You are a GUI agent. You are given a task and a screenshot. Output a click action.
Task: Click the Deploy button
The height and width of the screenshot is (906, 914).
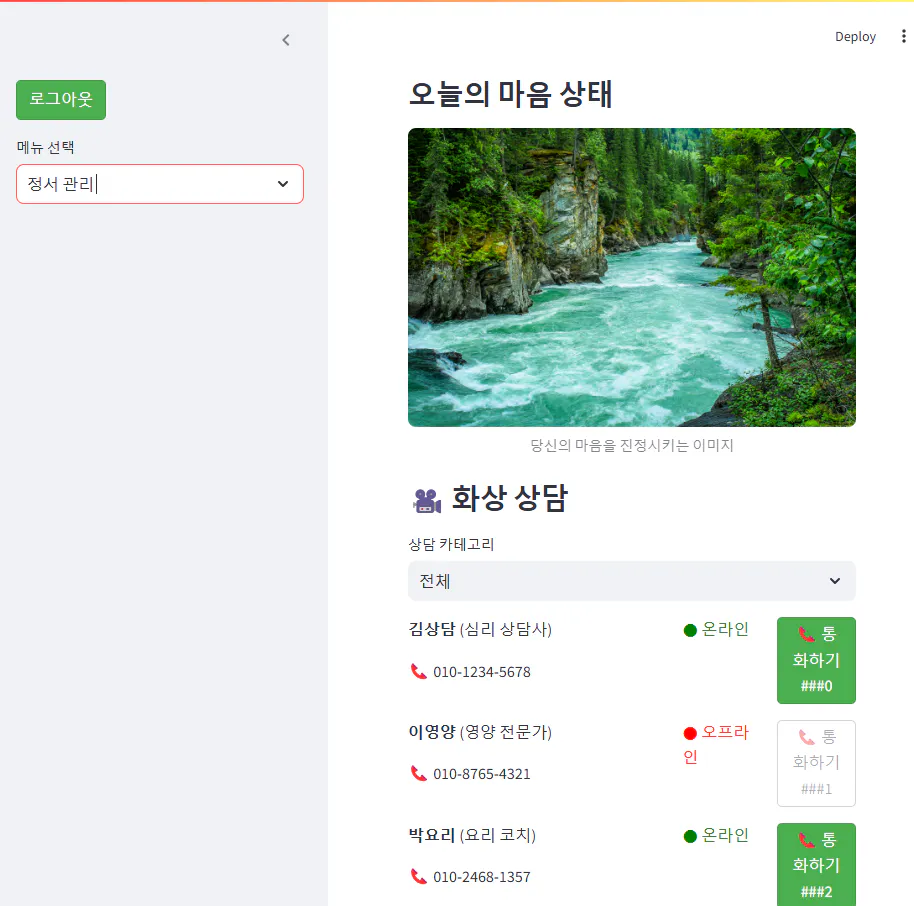855,36
